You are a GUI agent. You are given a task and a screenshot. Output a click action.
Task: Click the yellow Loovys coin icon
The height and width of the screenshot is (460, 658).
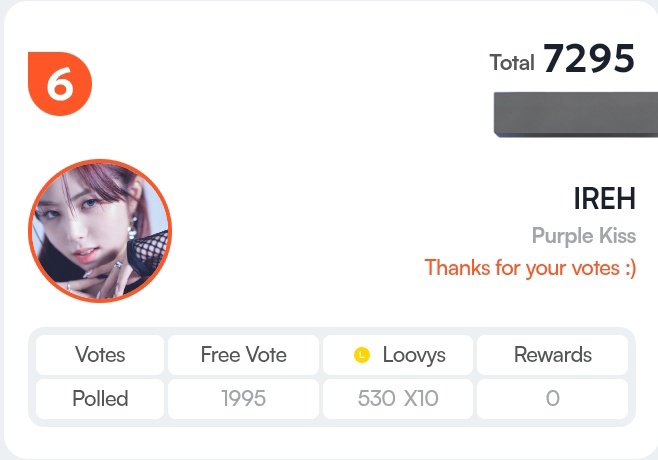point(362,355)
